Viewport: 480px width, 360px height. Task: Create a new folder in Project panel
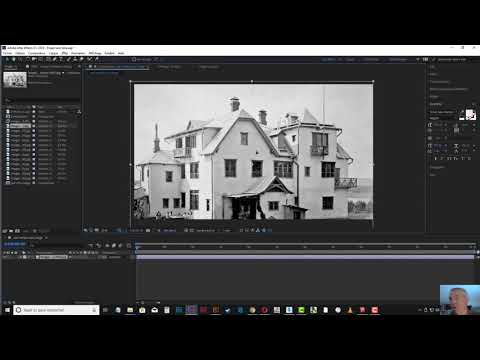pos(11,231)
